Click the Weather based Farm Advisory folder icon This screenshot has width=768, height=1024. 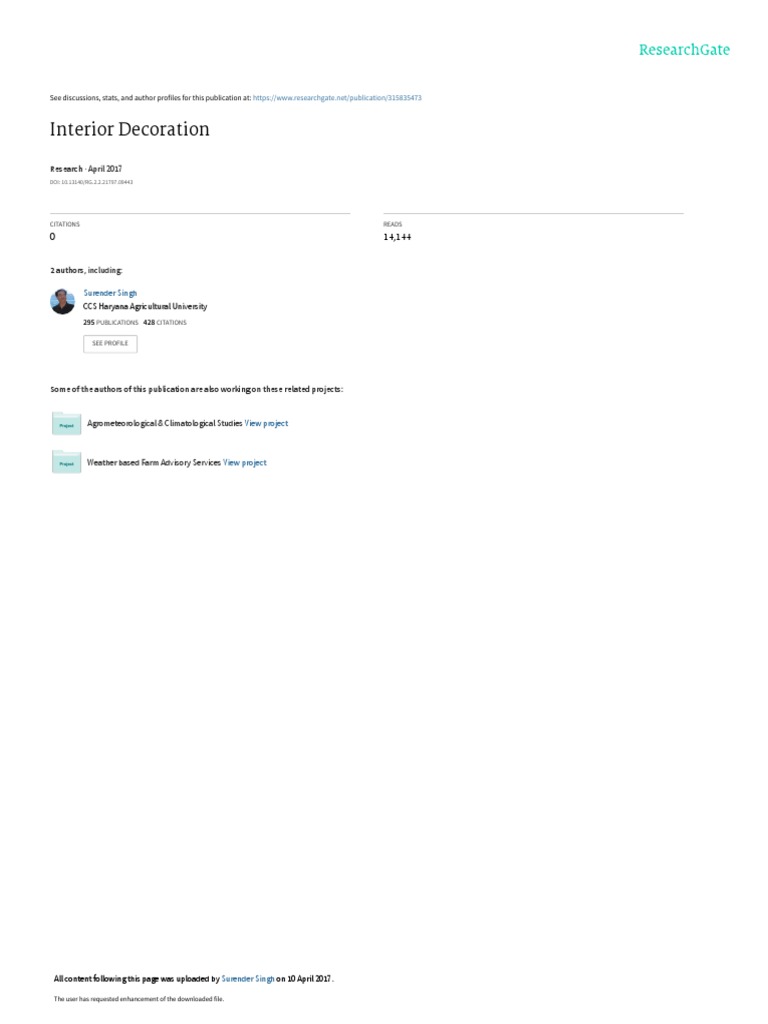tap(66, 462)
